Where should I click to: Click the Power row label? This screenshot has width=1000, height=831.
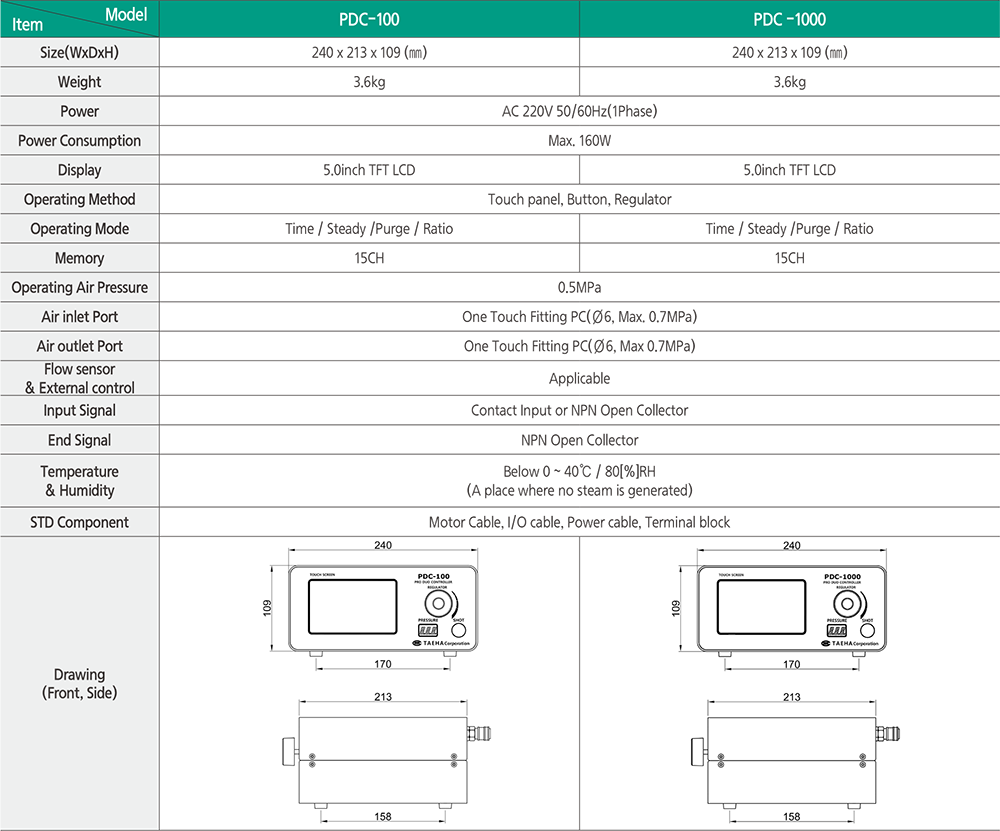coord(79,111)
